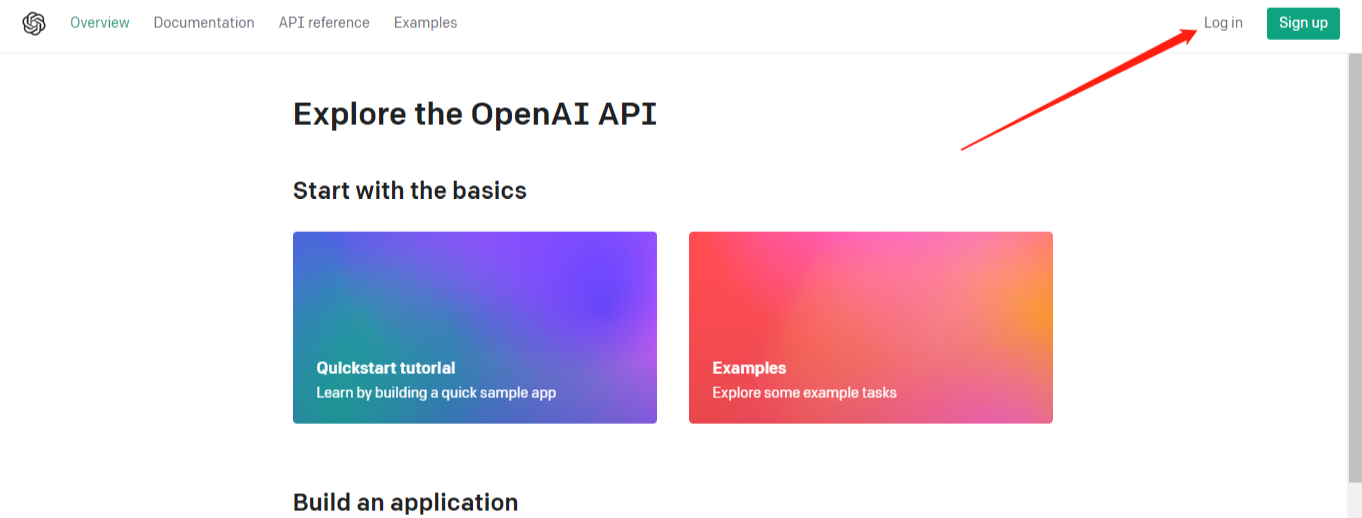Switch to the Examples nav tab

425,23
